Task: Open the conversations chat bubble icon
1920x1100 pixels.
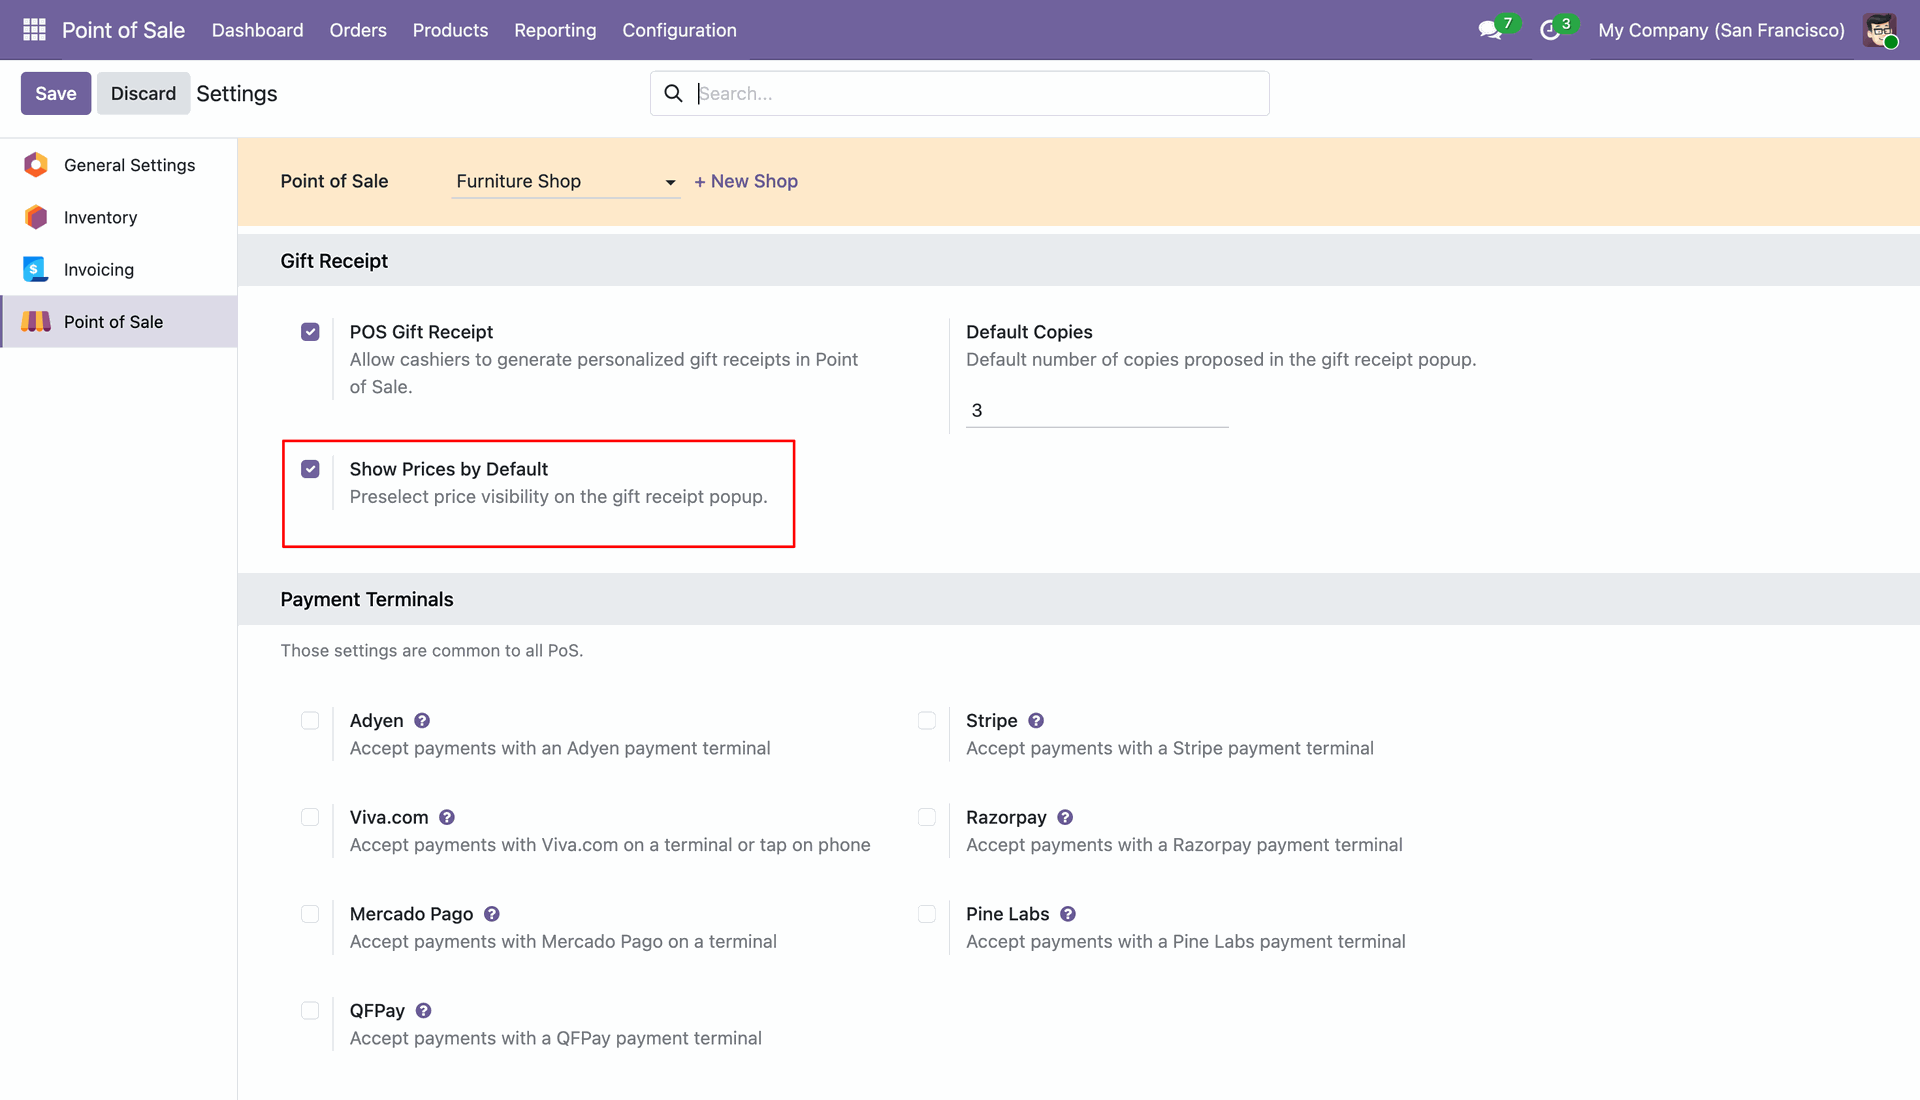Action: click(1490, 30)
